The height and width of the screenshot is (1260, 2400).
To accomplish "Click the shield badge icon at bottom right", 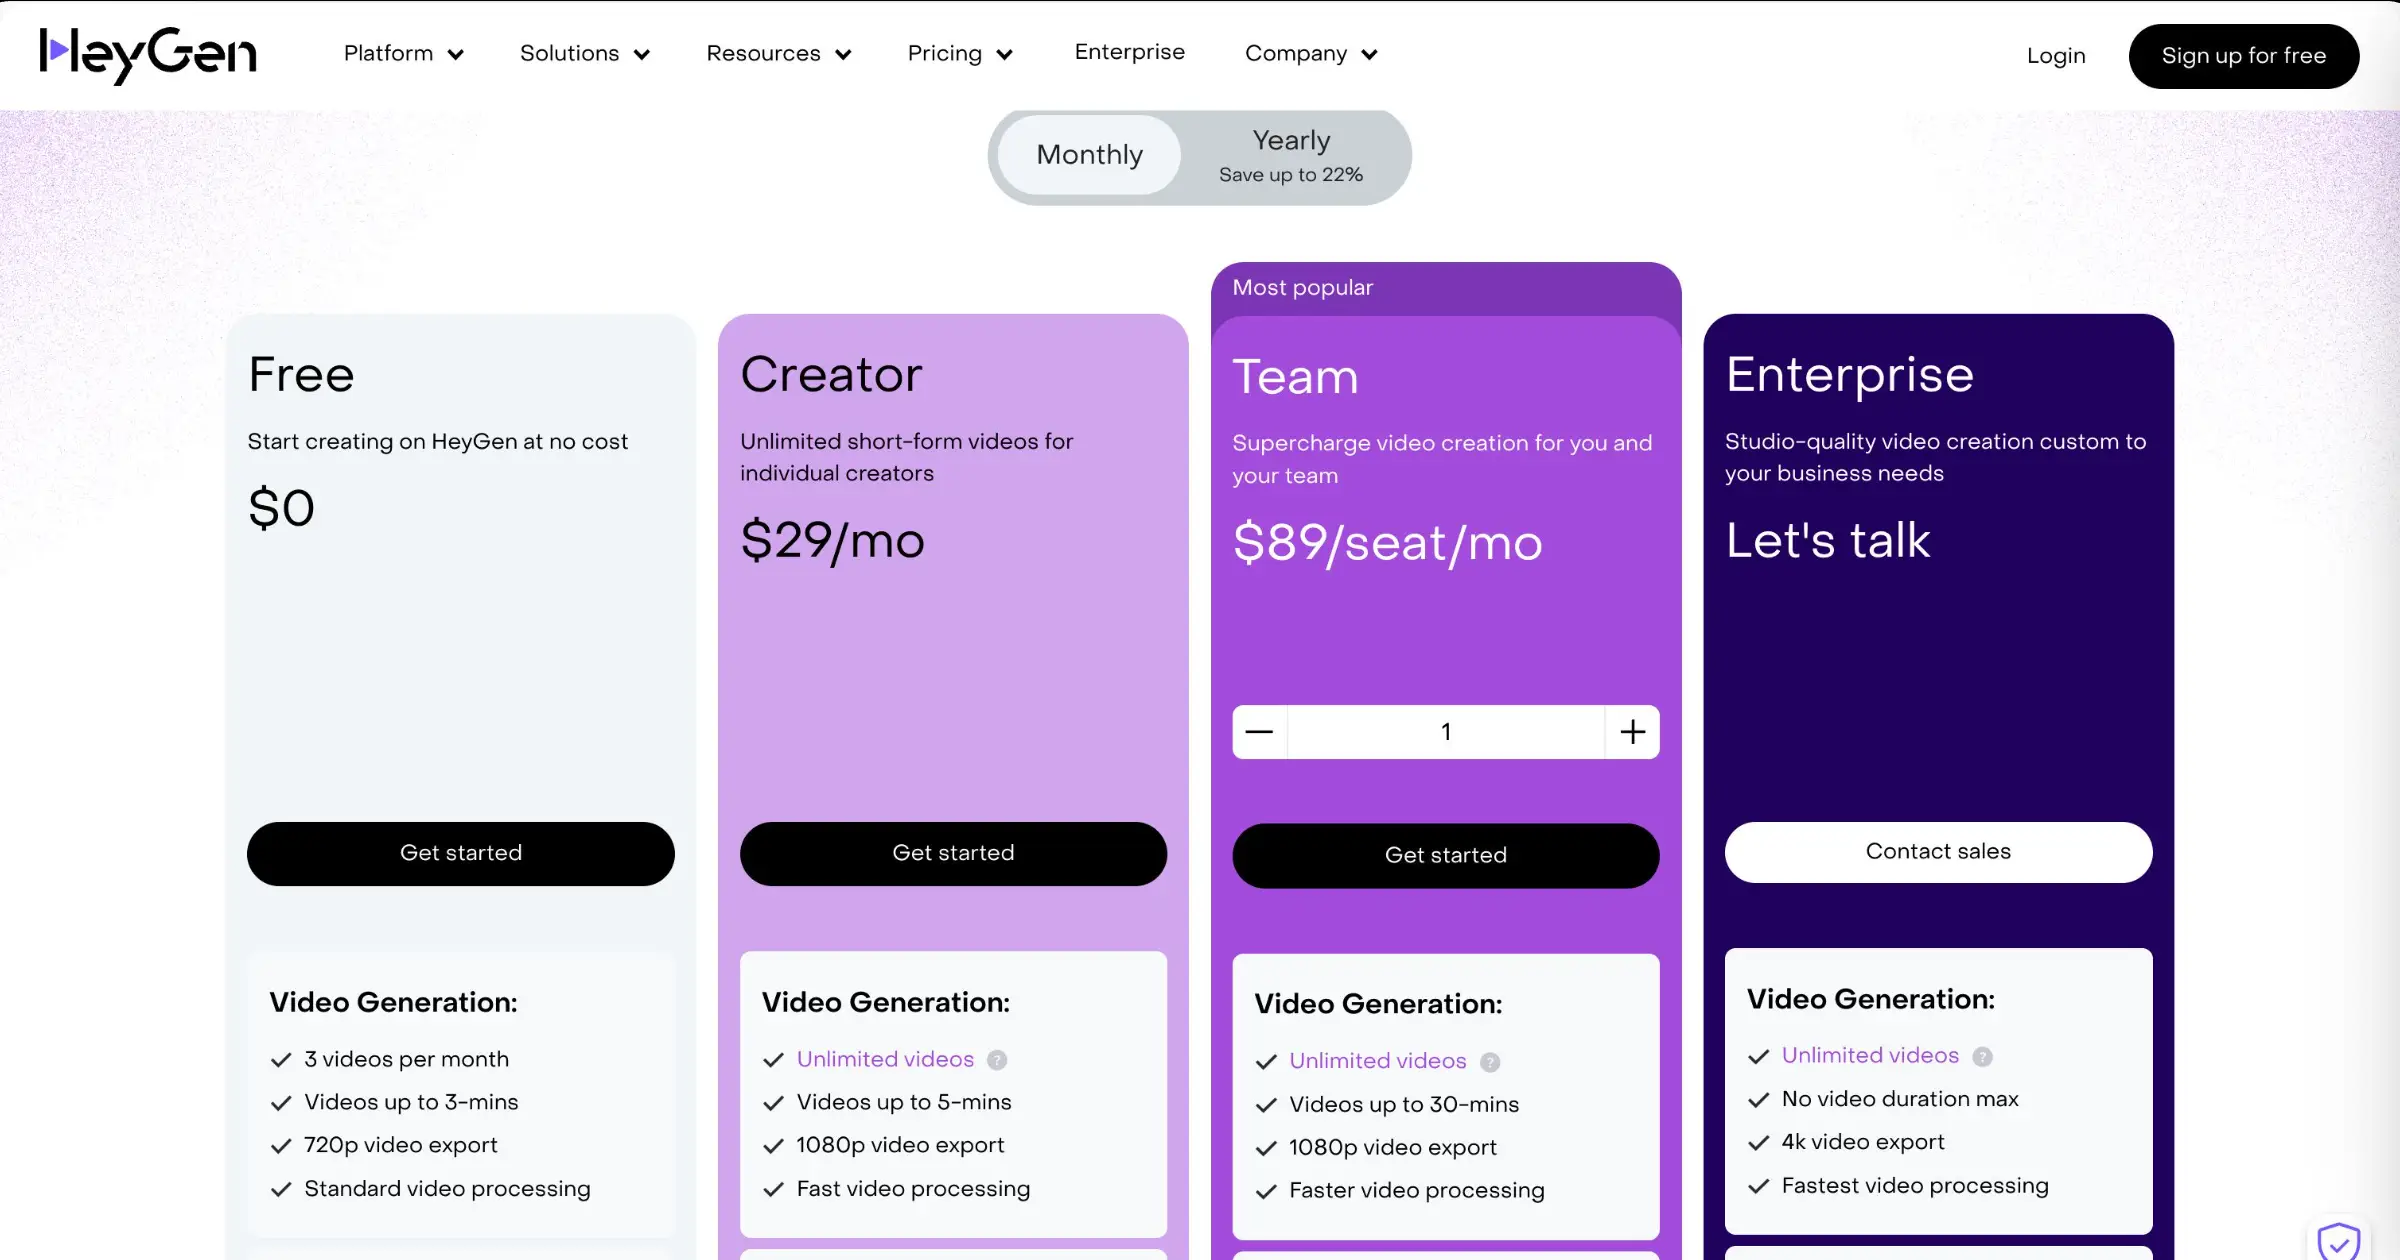I will [x=2339, y=1241].
